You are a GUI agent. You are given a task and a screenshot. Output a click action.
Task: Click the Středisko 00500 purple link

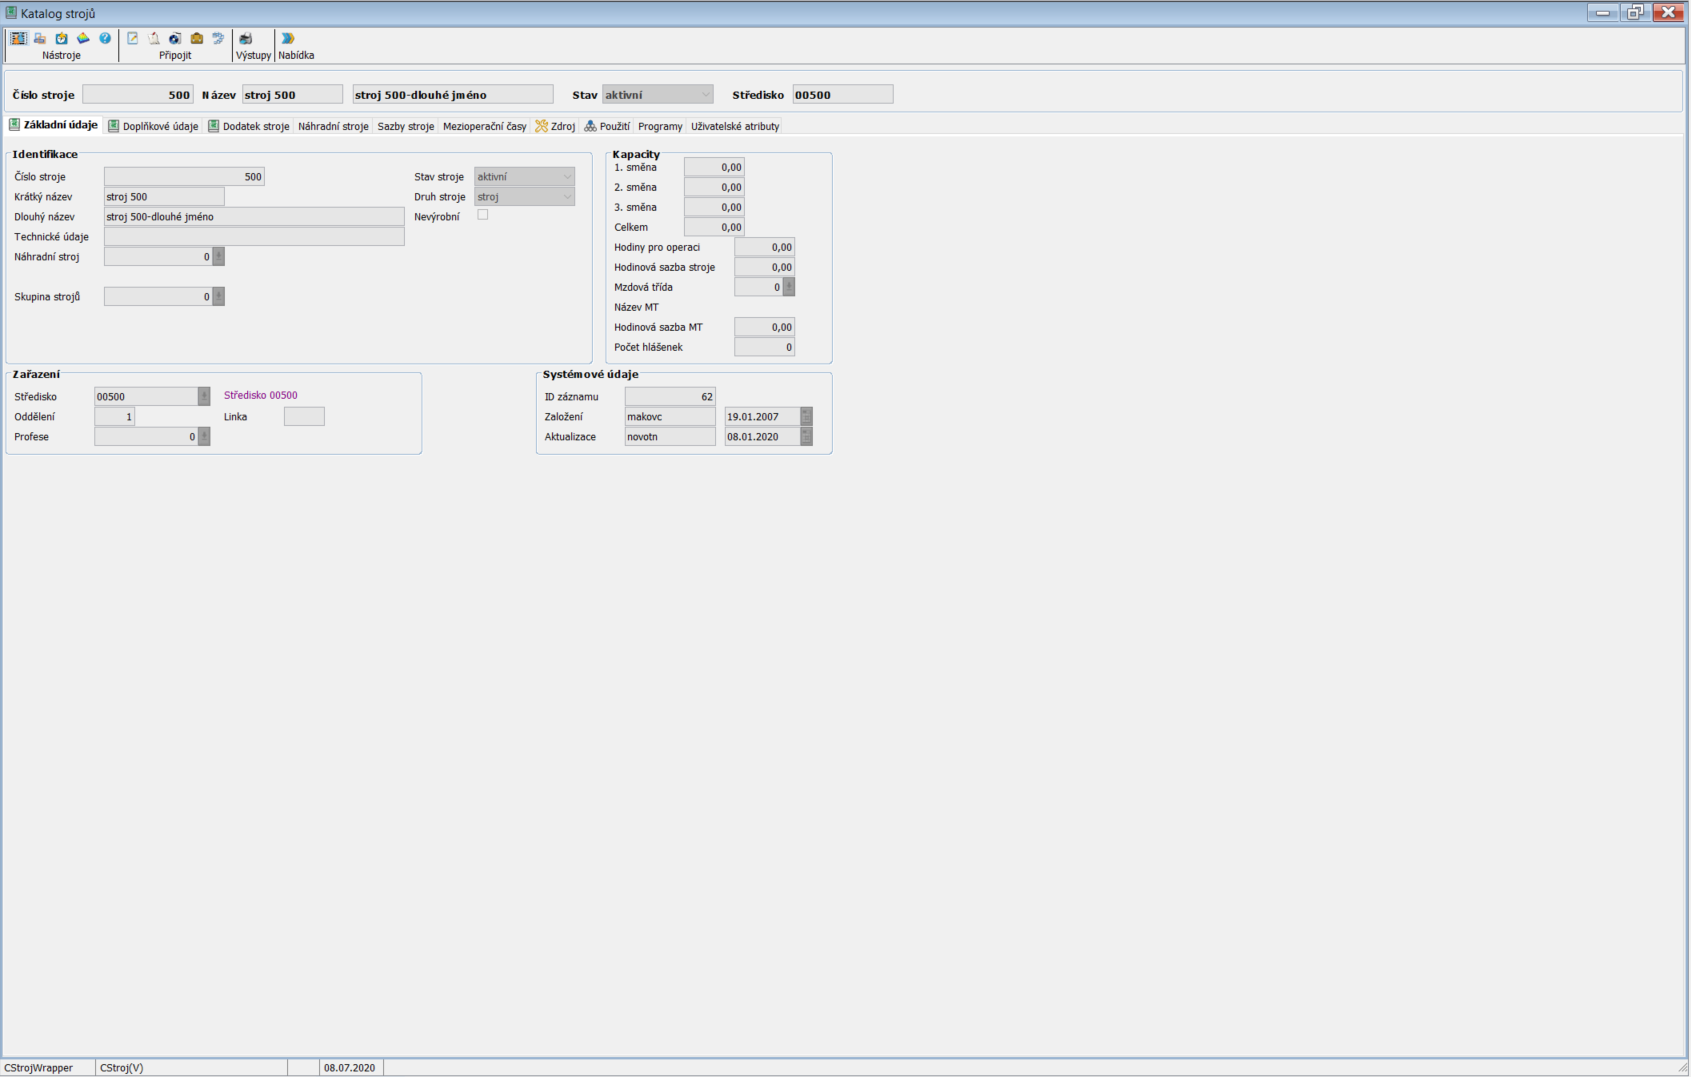[x=260, y=396]
